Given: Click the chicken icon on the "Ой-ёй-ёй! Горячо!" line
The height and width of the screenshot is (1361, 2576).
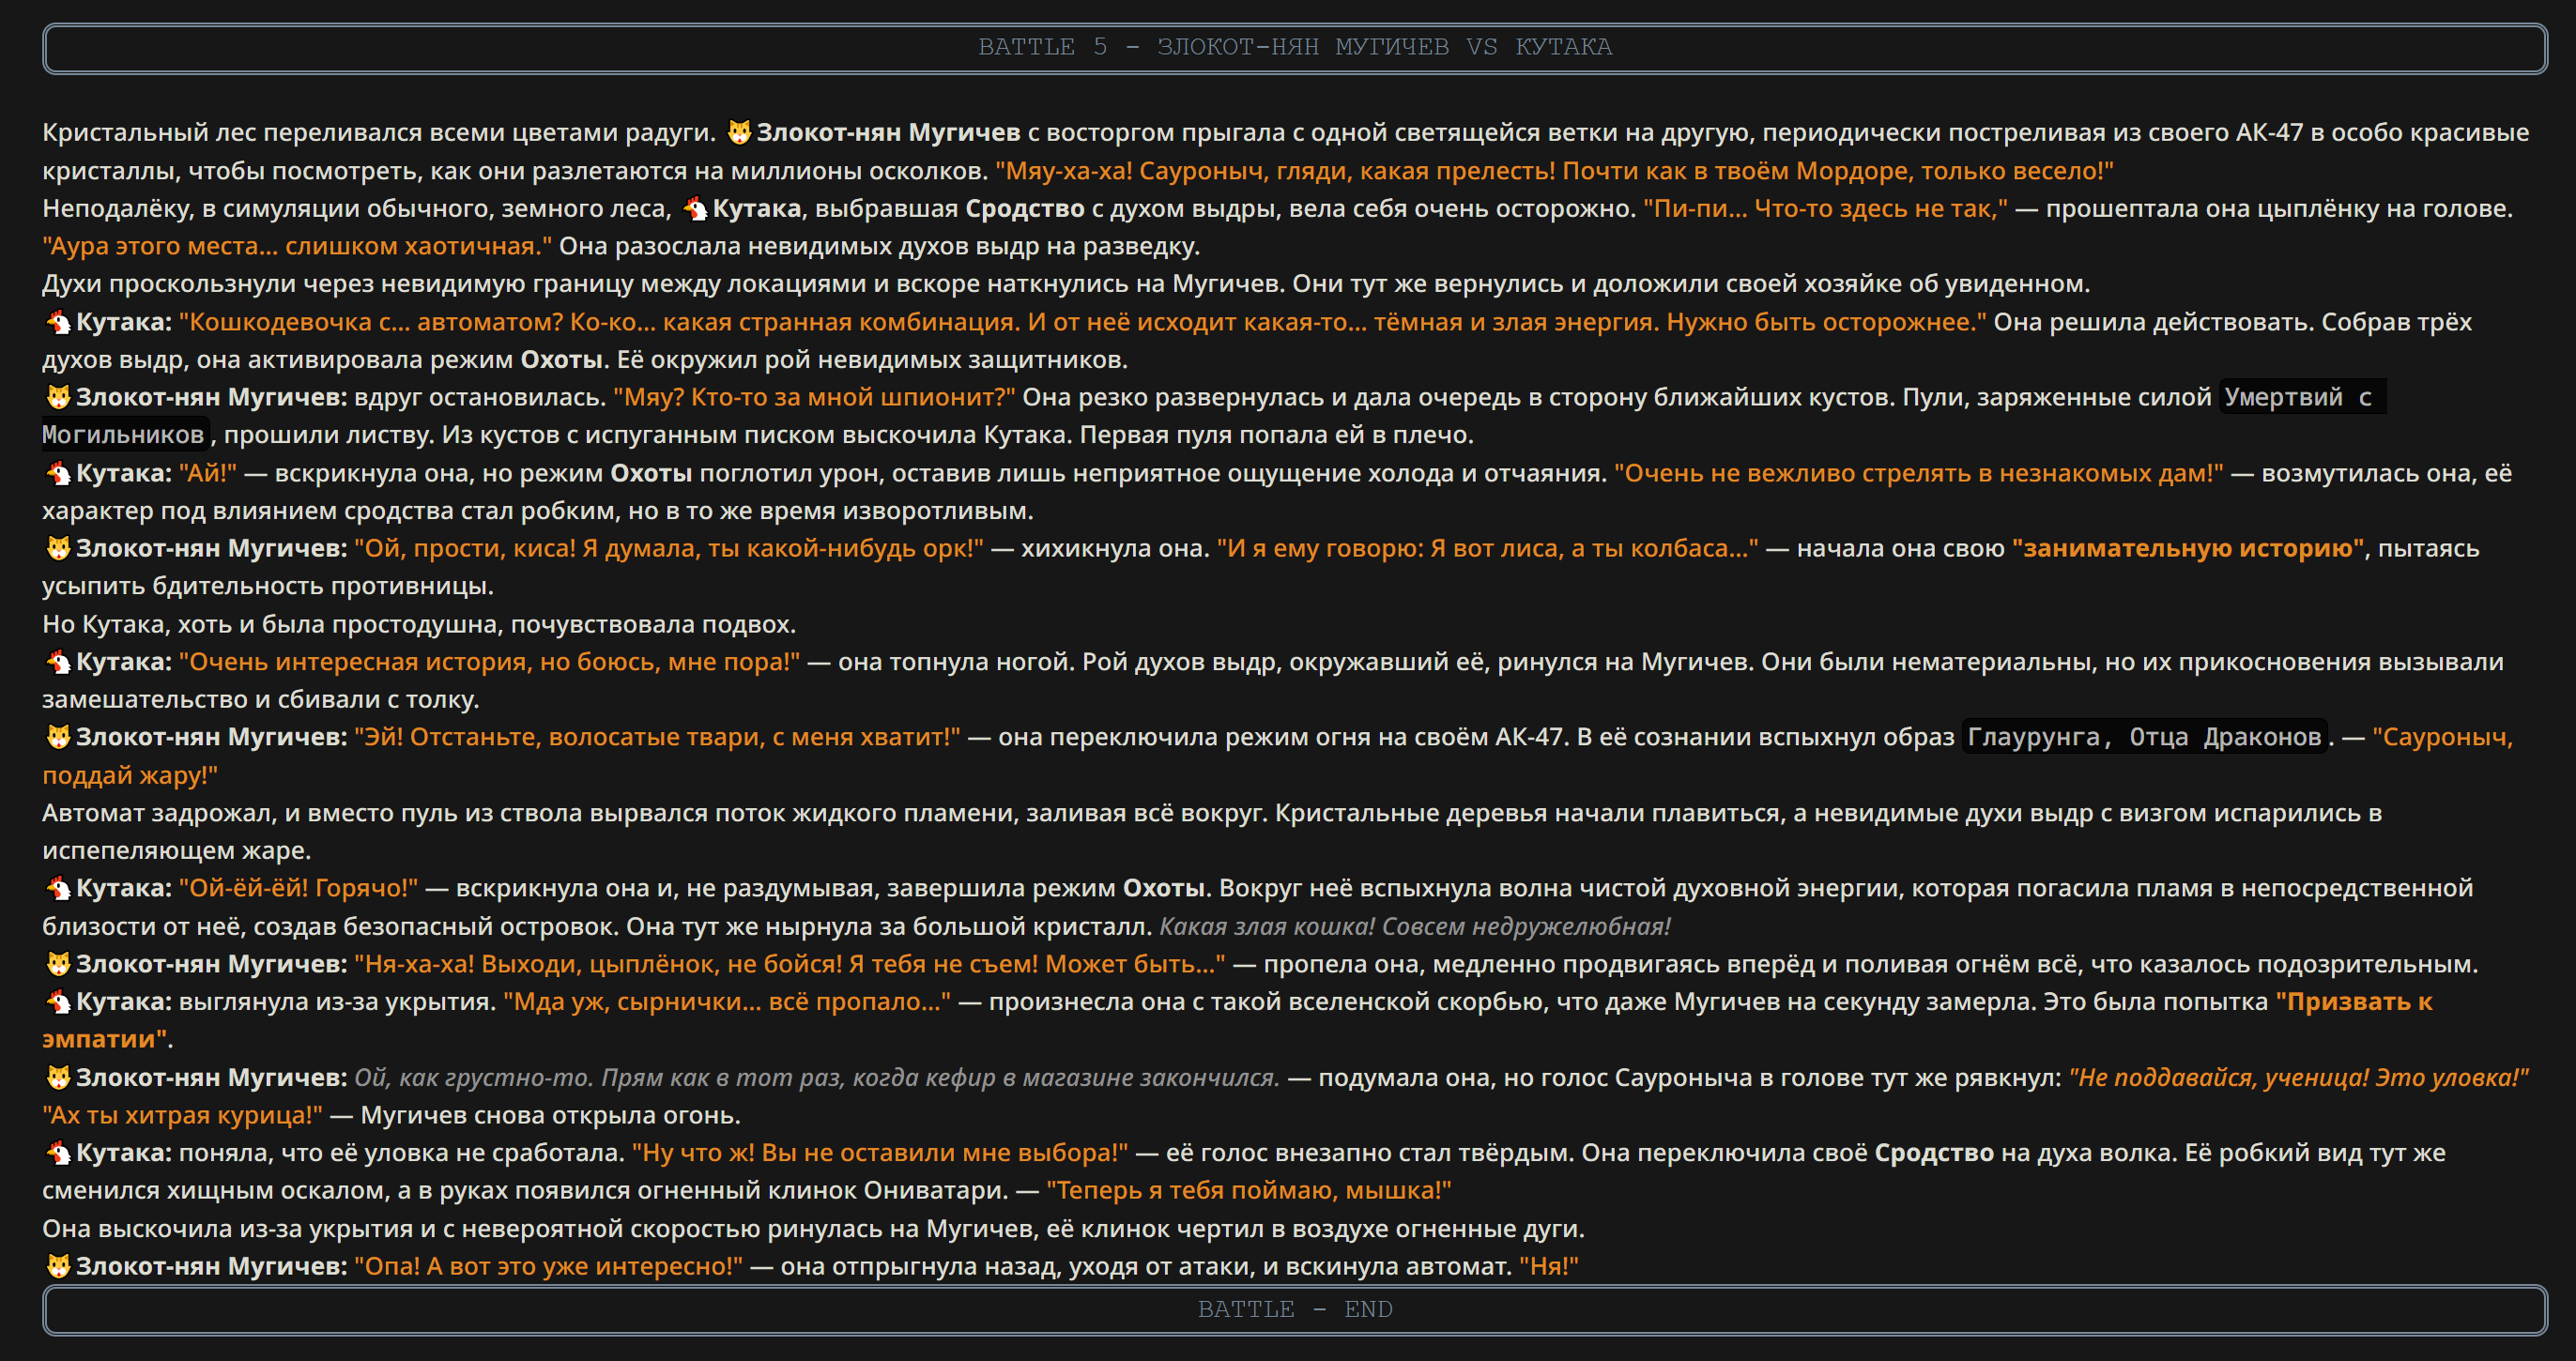Looking at the screenshot, I should 58,888.
